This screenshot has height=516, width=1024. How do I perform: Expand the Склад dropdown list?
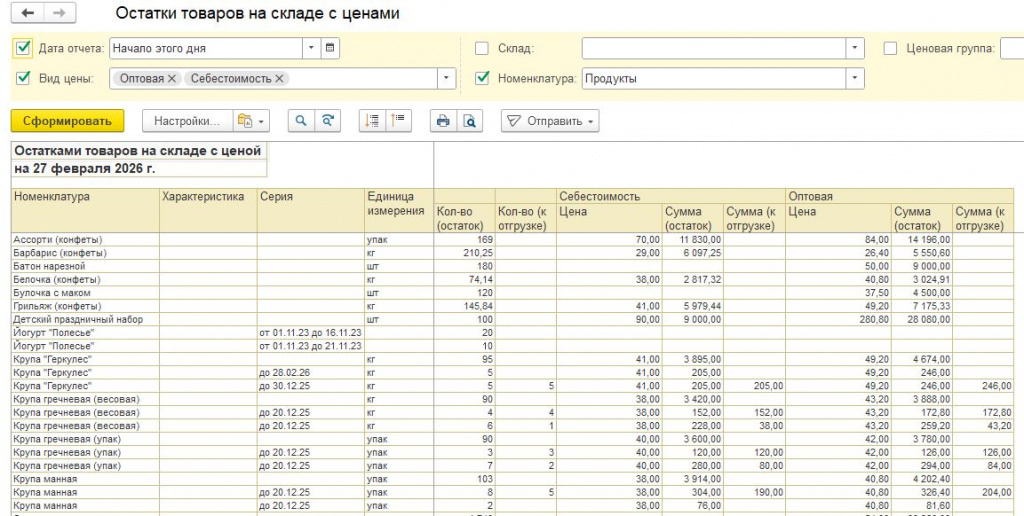pyautogui.click(x=855, y=47)
